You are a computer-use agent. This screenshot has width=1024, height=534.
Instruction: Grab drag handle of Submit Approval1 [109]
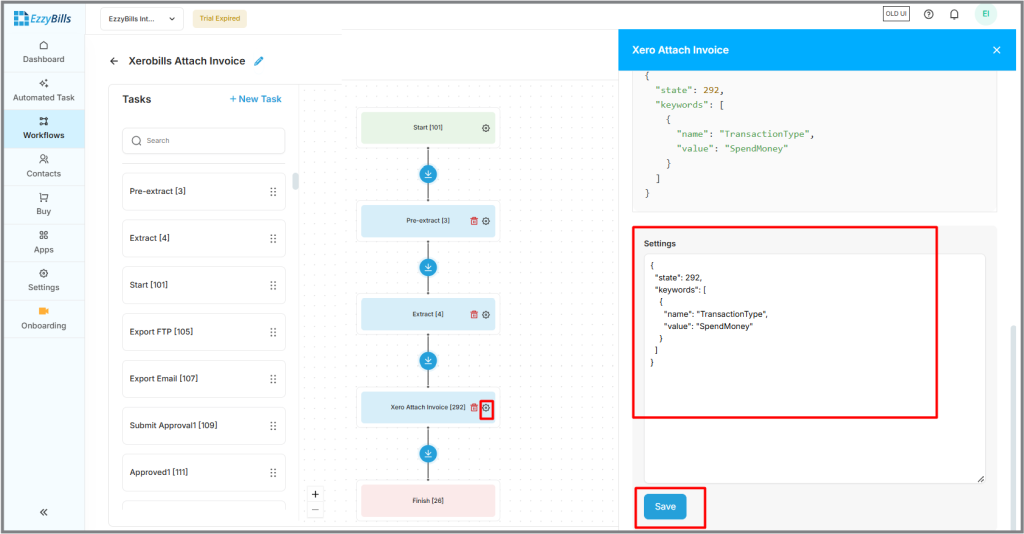point(273,426)
